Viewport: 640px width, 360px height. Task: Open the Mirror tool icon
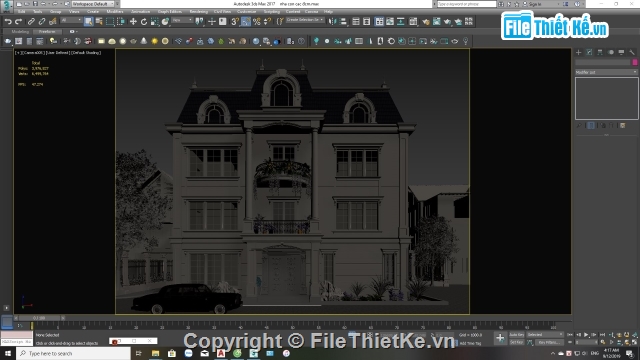333,21
